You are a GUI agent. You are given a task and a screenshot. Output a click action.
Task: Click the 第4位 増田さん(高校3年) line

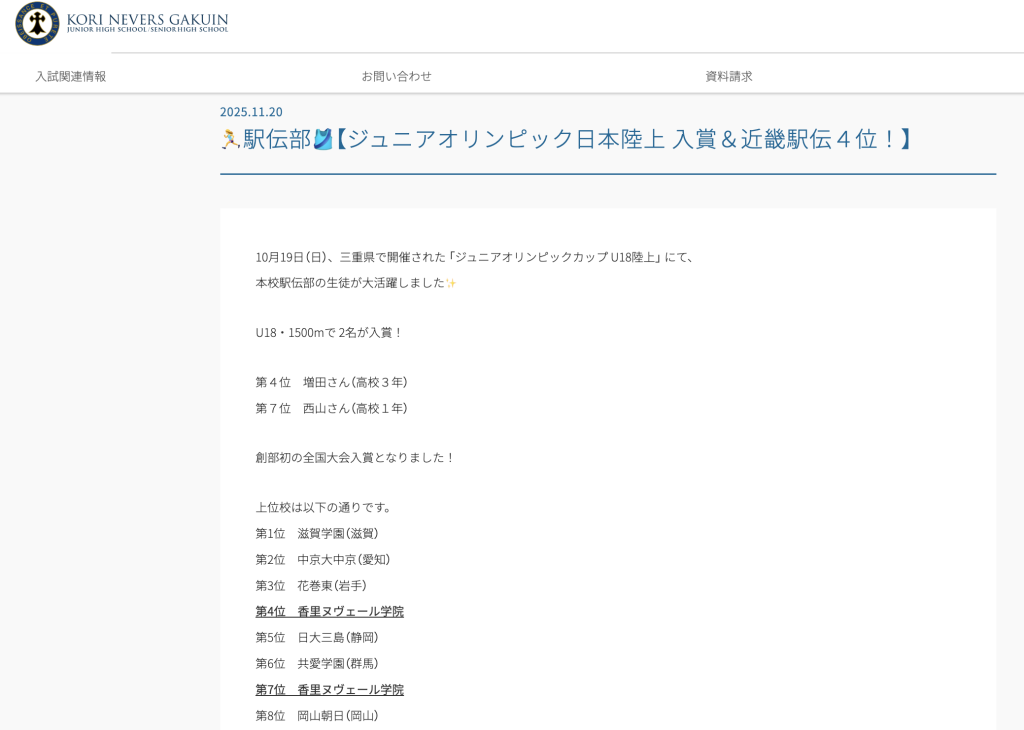[x=331, y=382]
